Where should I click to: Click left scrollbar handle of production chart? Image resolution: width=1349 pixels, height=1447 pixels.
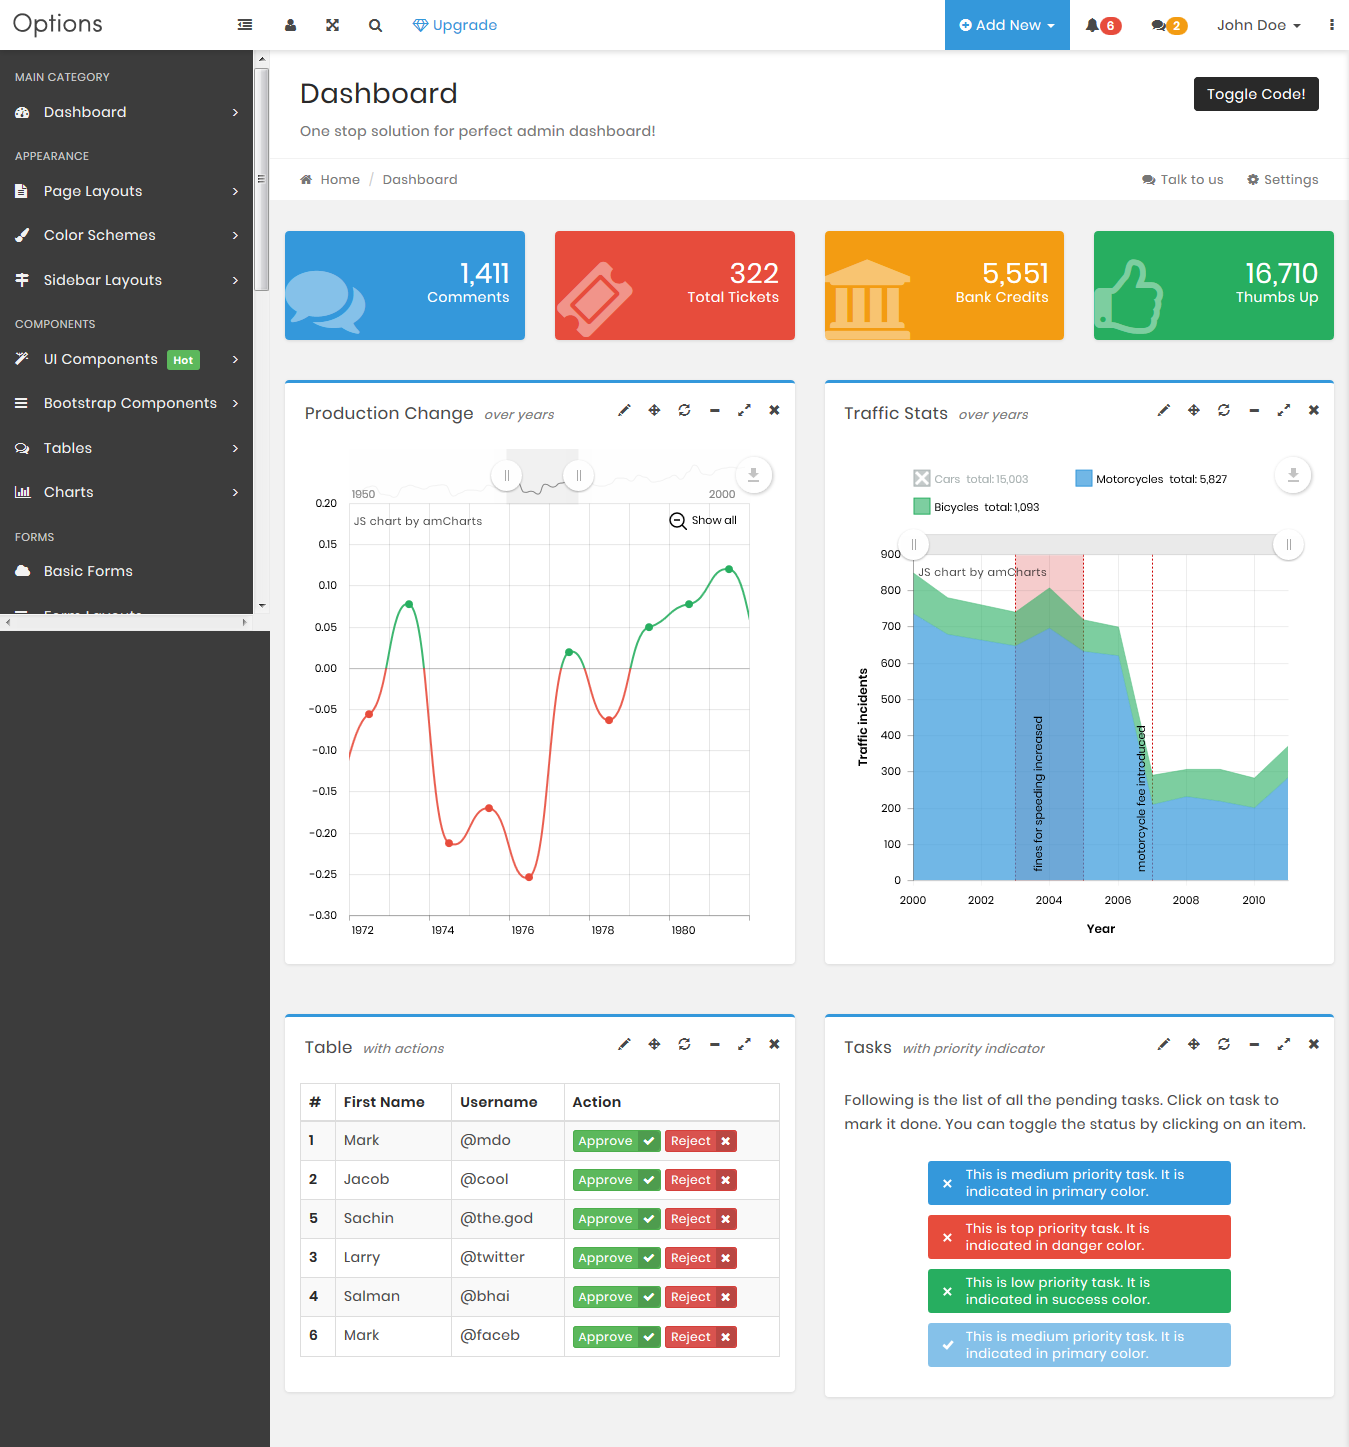(x=507, y=475)
